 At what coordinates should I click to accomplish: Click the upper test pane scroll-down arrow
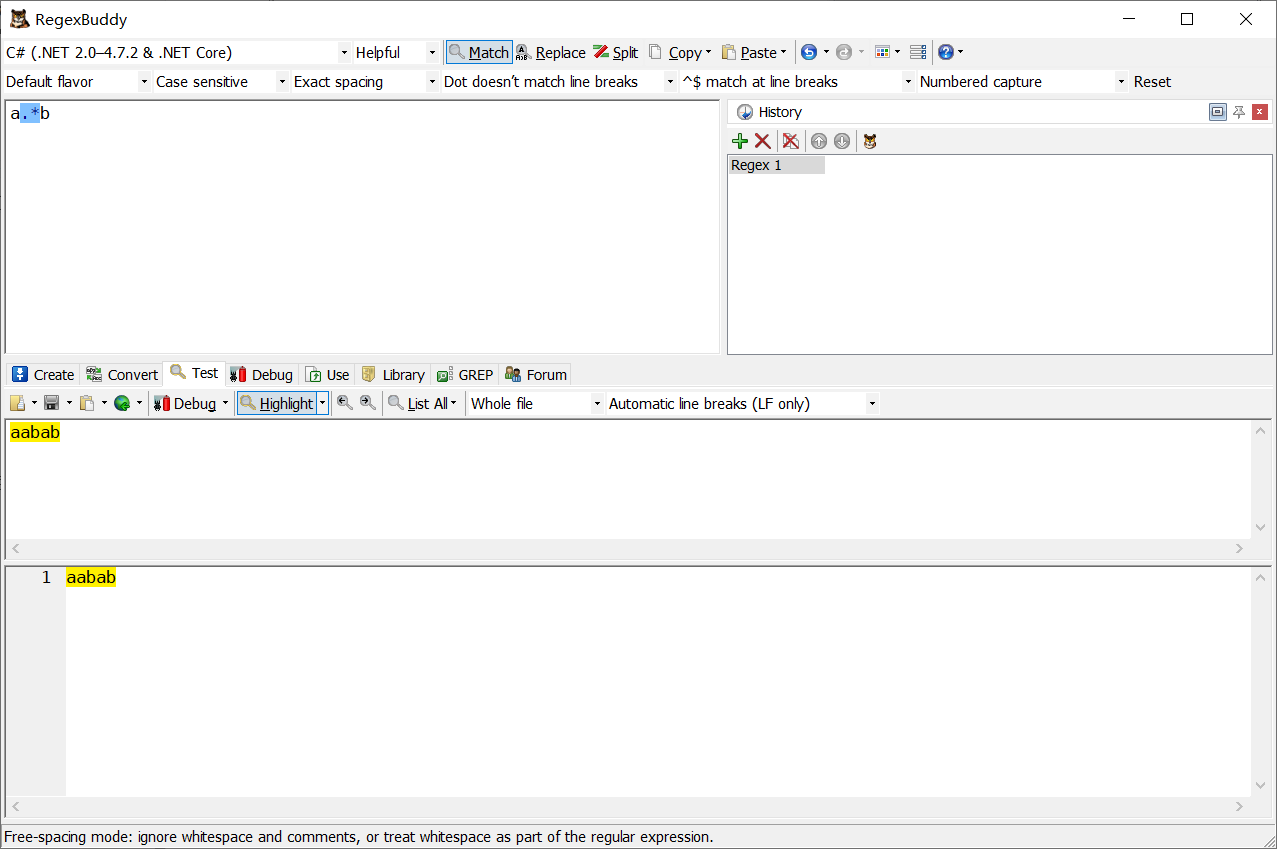(1261, 528)
